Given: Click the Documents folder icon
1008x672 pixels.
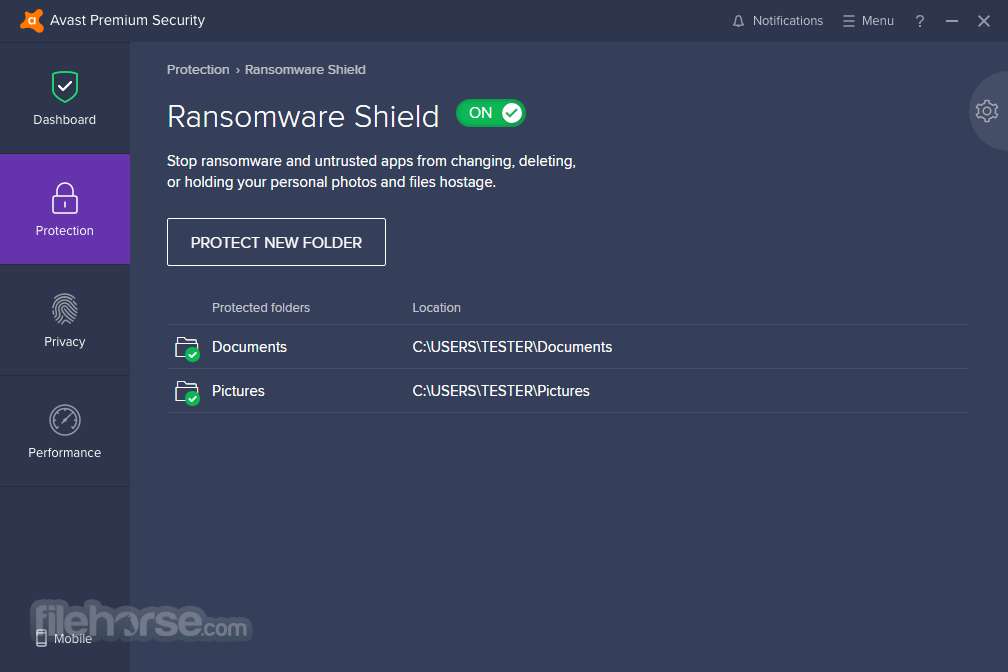Looking at the screenshot, I should point(187,348).
